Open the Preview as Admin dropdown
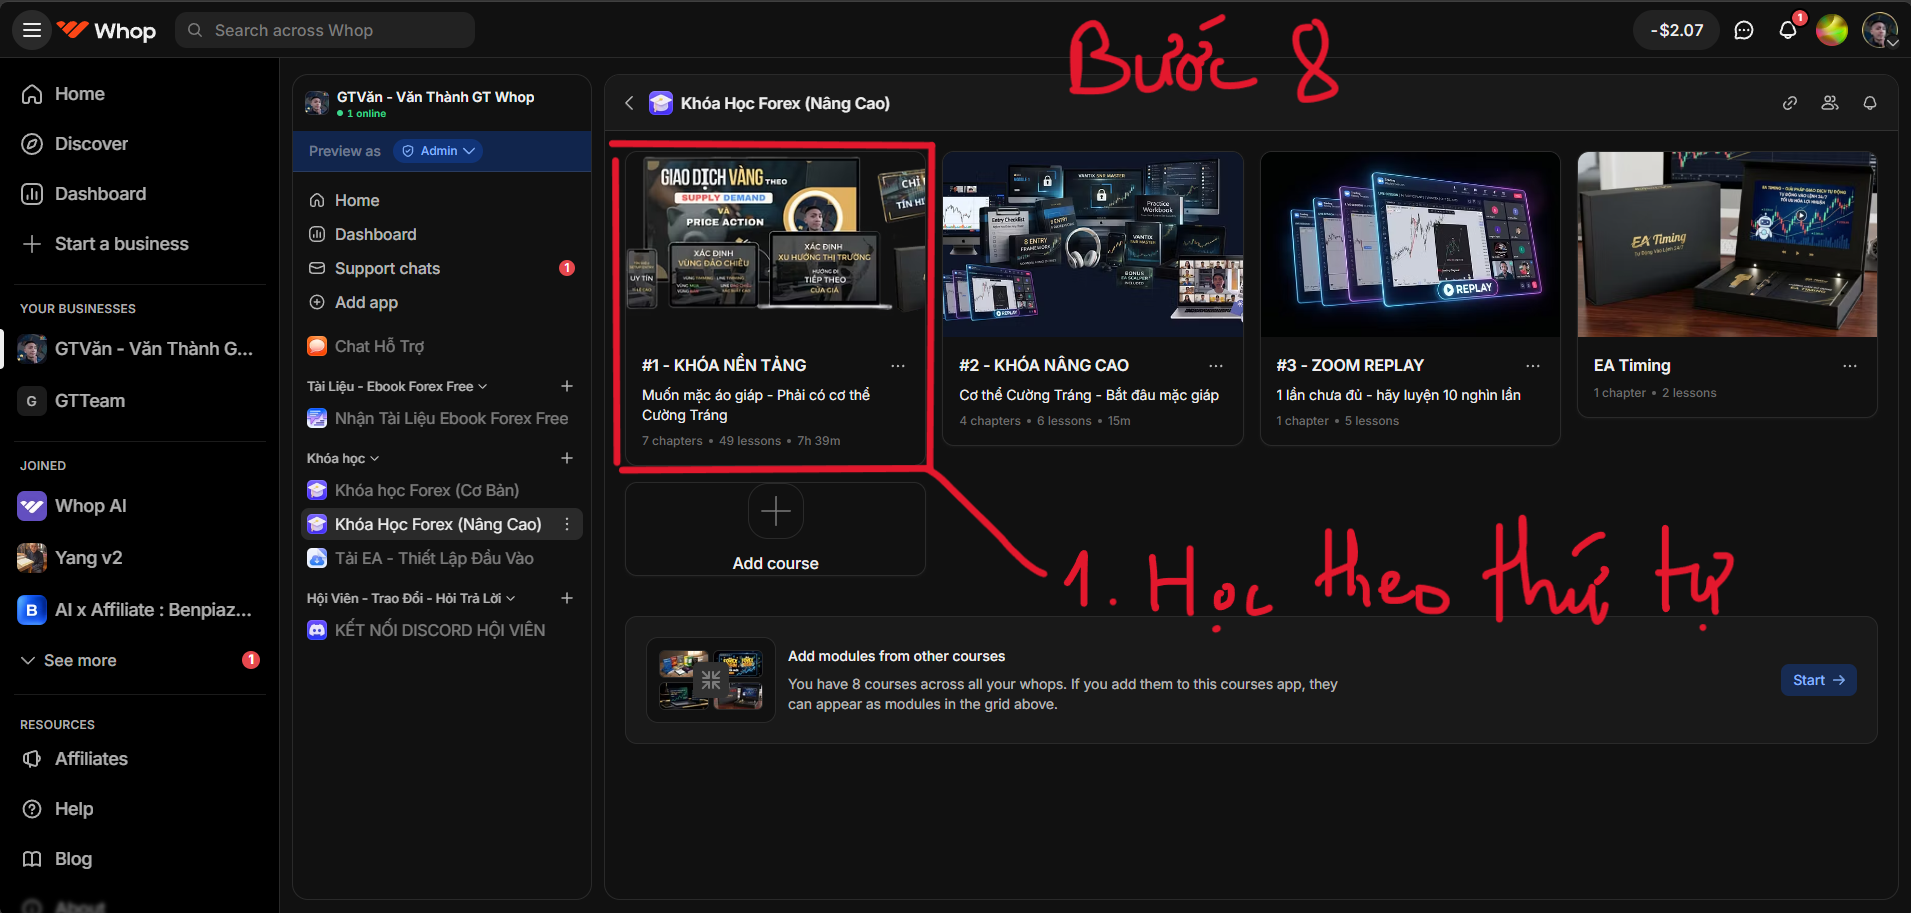 [x=438, y=151]
